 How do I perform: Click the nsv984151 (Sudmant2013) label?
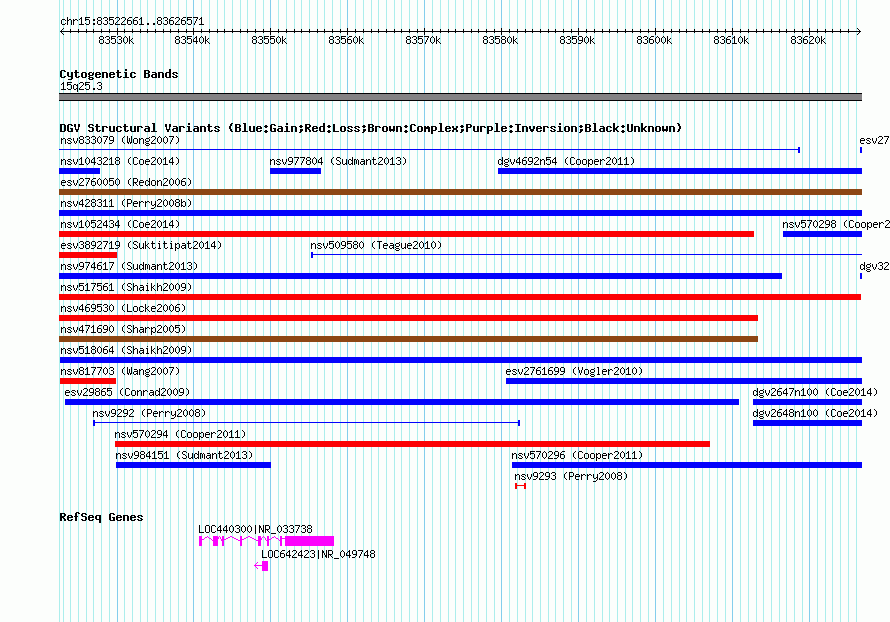[184, 455]
